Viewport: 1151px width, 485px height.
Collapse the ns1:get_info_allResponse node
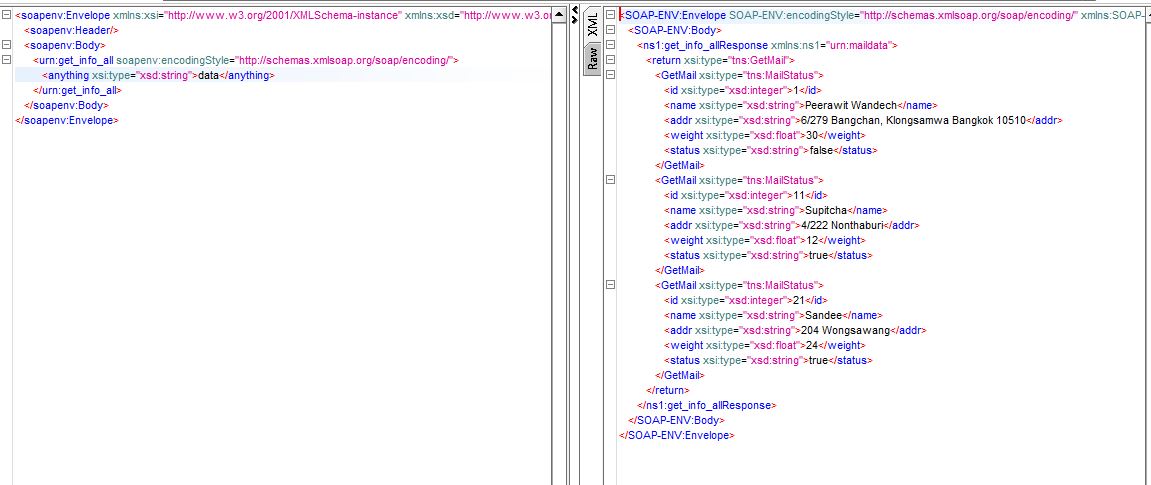click(610, 45)
